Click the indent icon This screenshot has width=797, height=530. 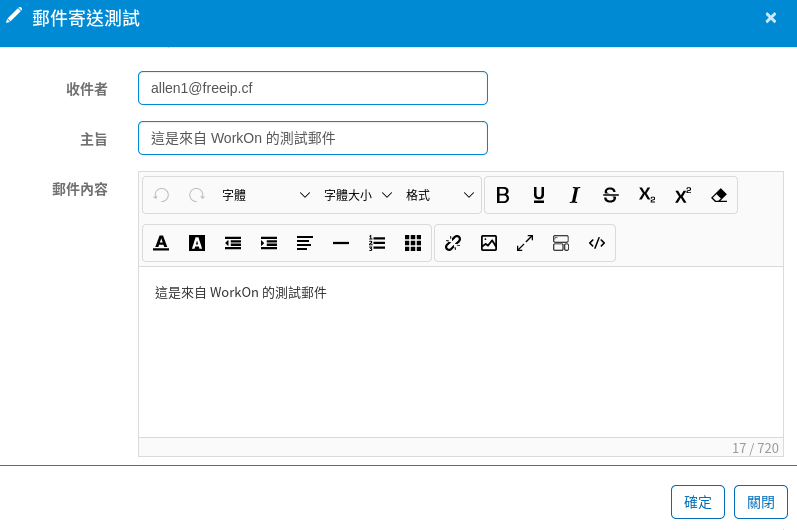pos(269,243)
